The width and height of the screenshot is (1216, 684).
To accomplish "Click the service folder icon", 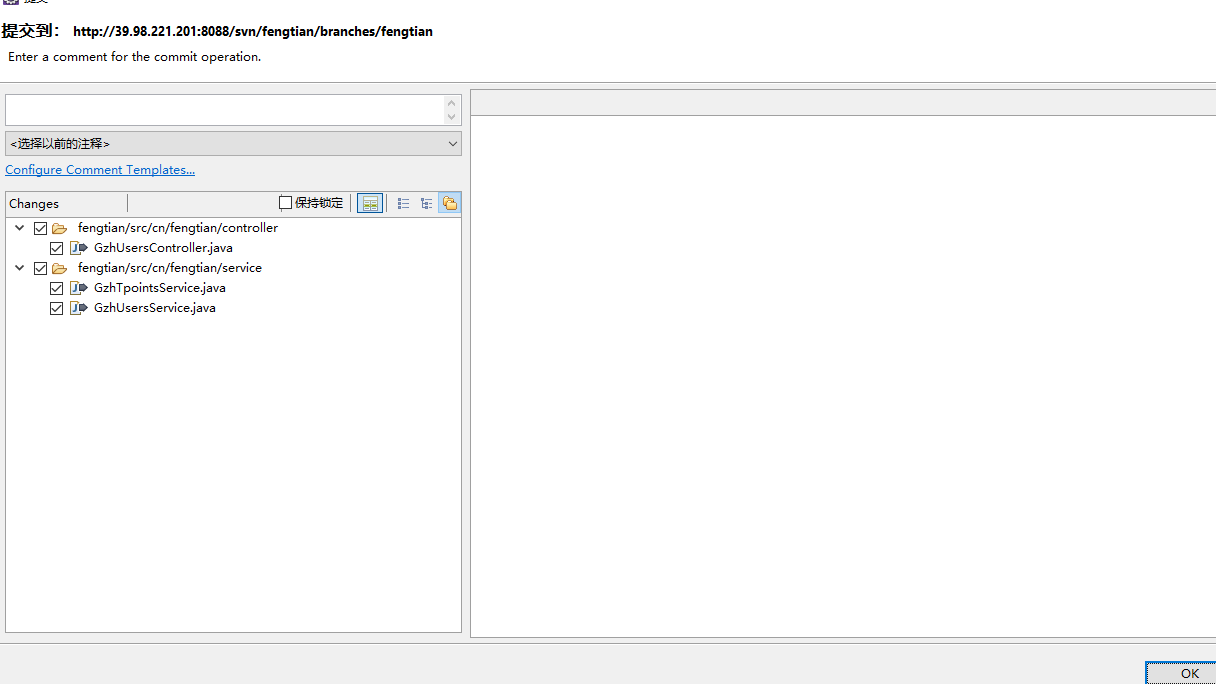I will coord(60,268).
